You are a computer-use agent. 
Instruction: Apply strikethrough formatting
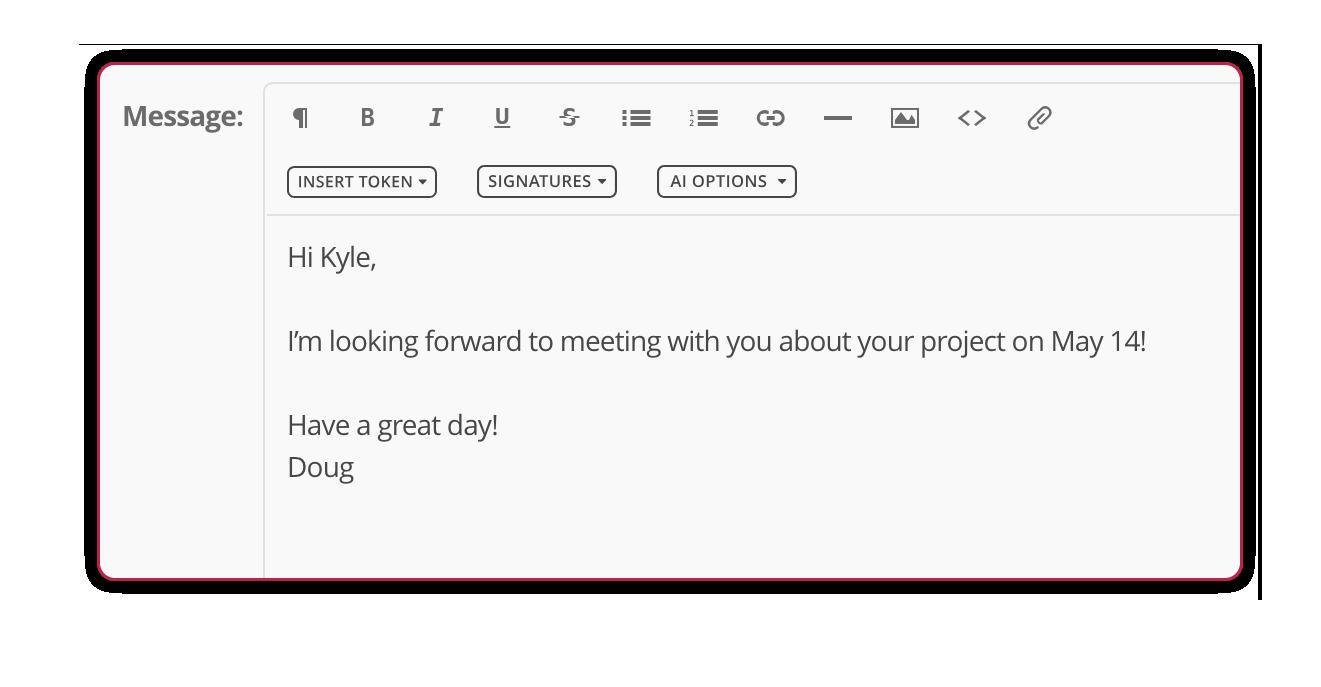(569, 118)
